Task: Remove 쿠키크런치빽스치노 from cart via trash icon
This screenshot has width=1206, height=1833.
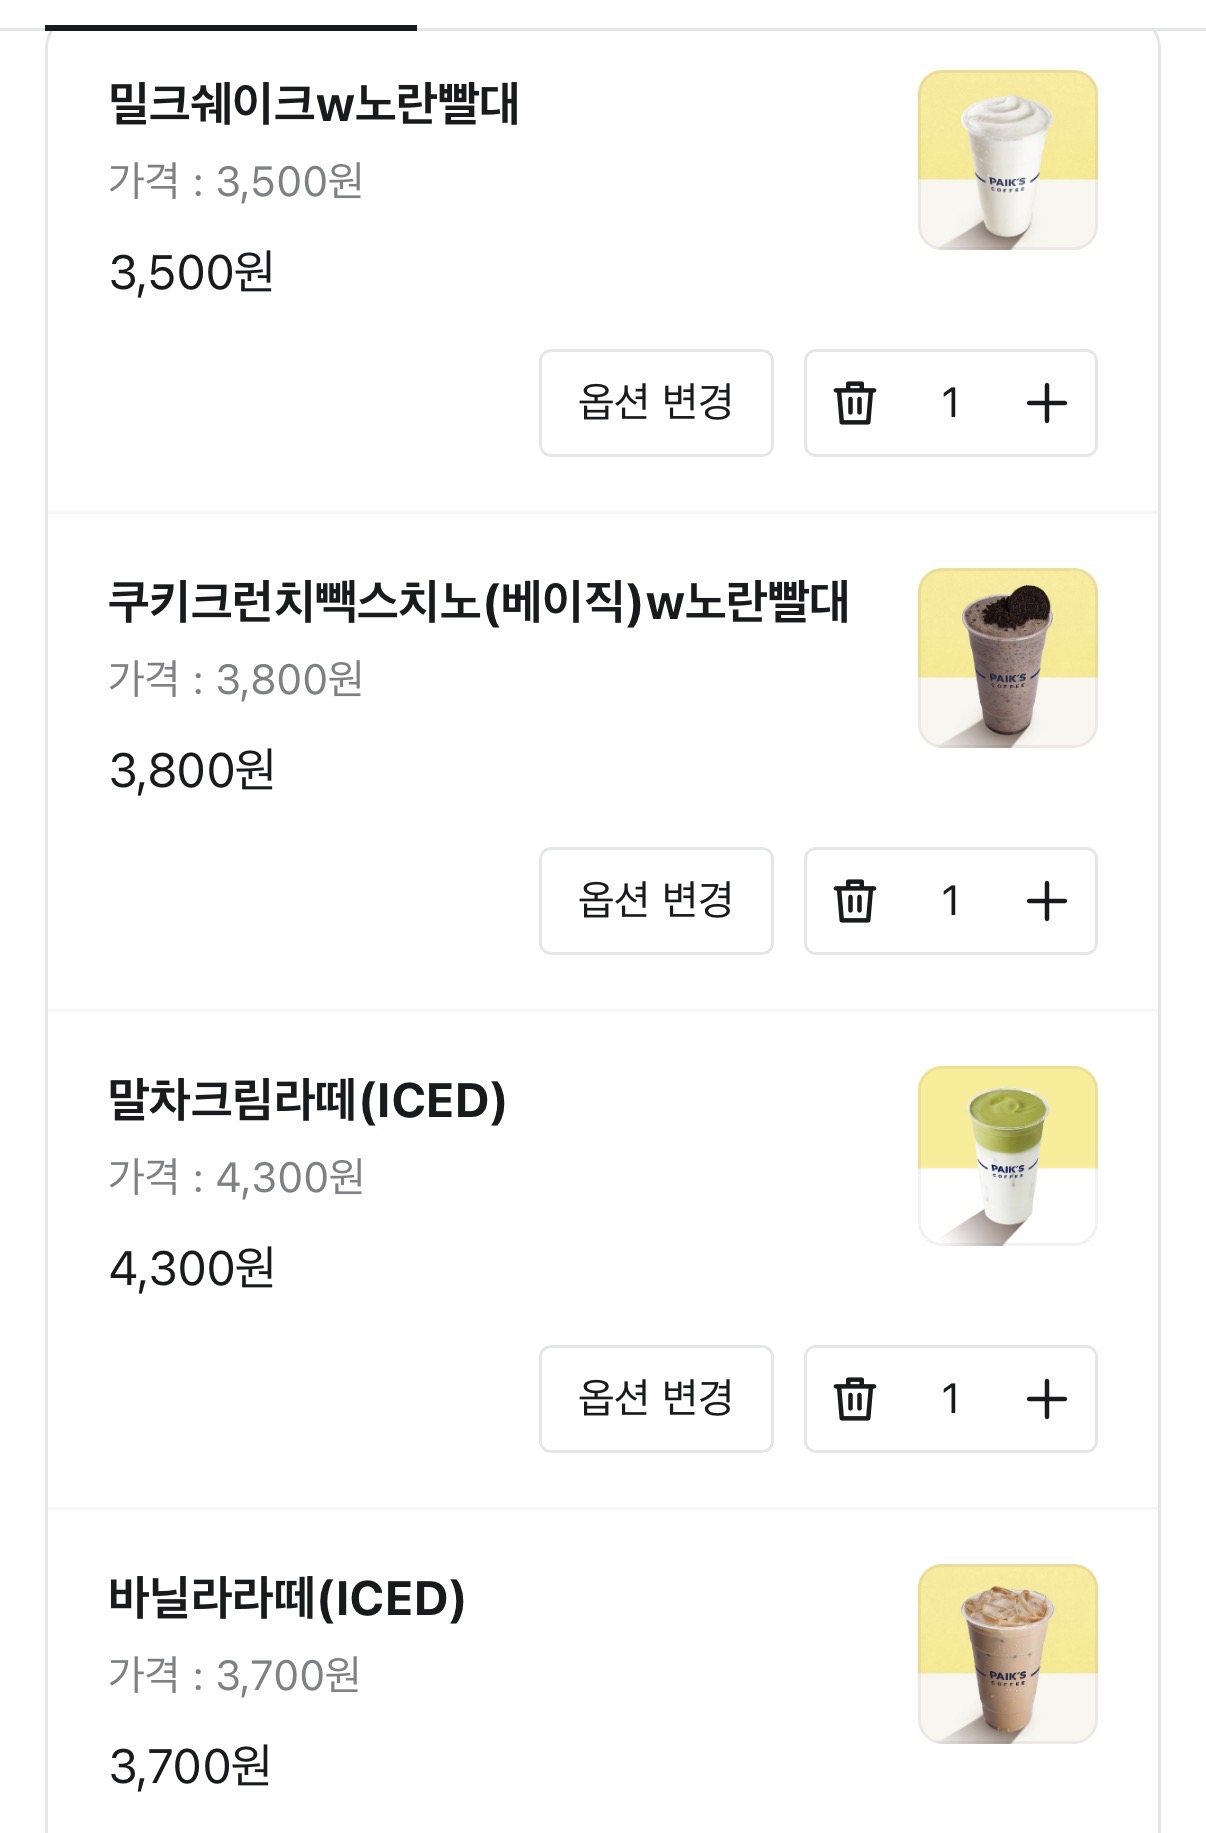Action: pos(854,901)
